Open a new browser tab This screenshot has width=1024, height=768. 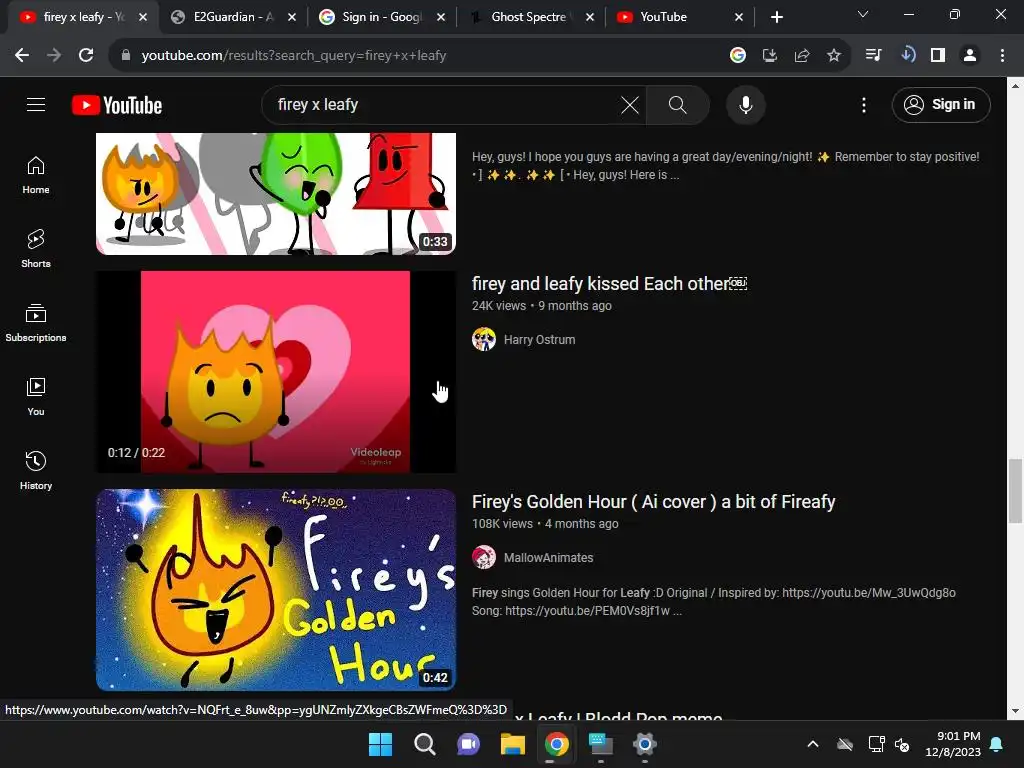tap(776, 17)
